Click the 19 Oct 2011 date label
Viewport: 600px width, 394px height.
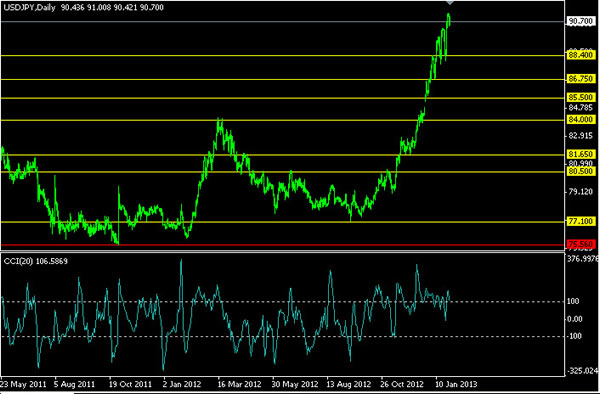click(130, 384)
